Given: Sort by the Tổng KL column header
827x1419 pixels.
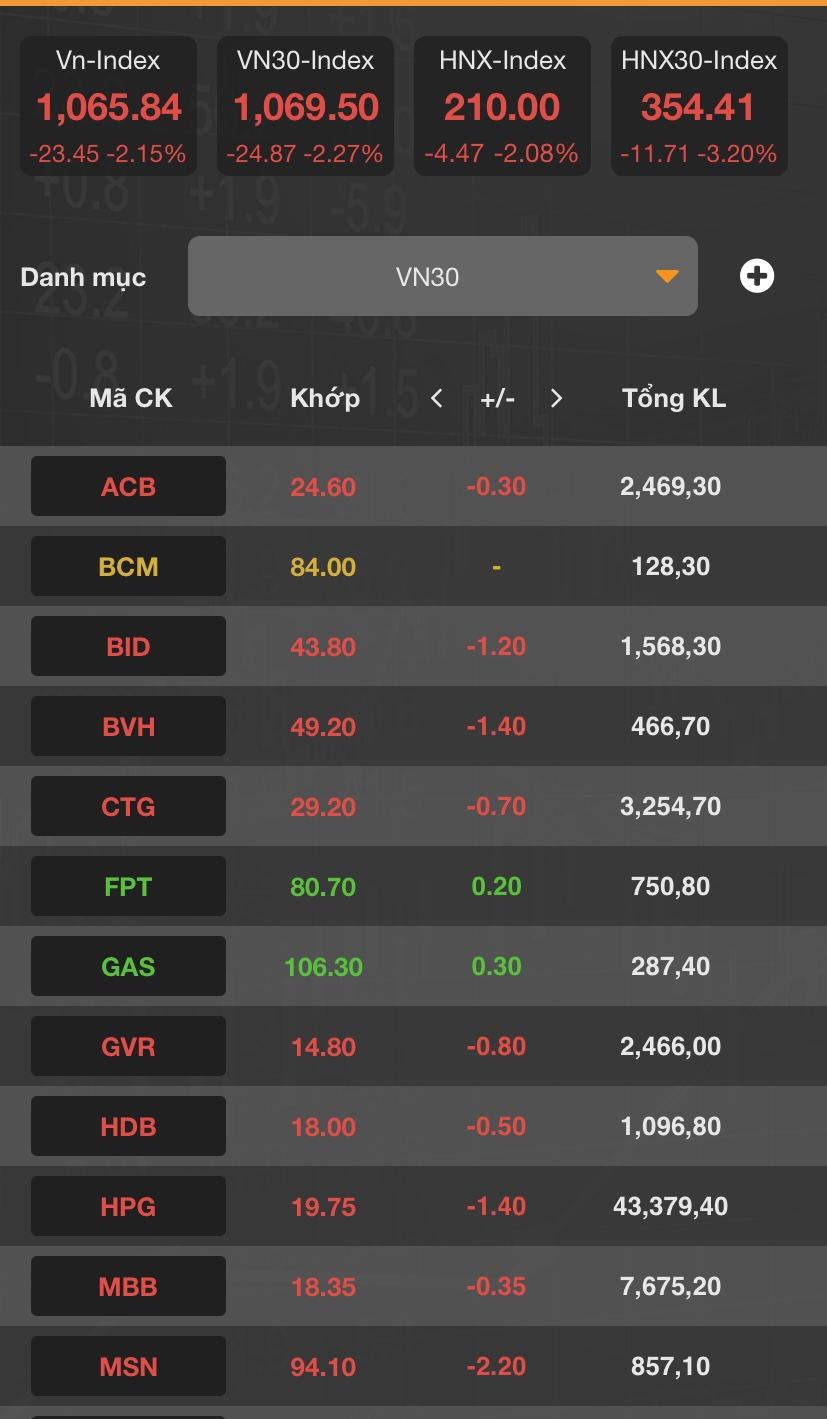Looking at the screenshot, I should tap(674, 399).
